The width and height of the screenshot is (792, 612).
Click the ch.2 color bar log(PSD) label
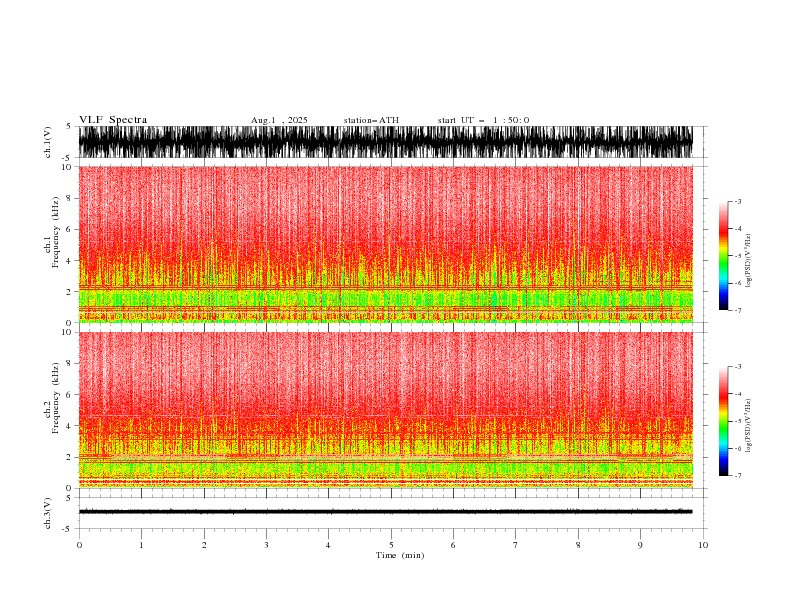tap(748, 426)
